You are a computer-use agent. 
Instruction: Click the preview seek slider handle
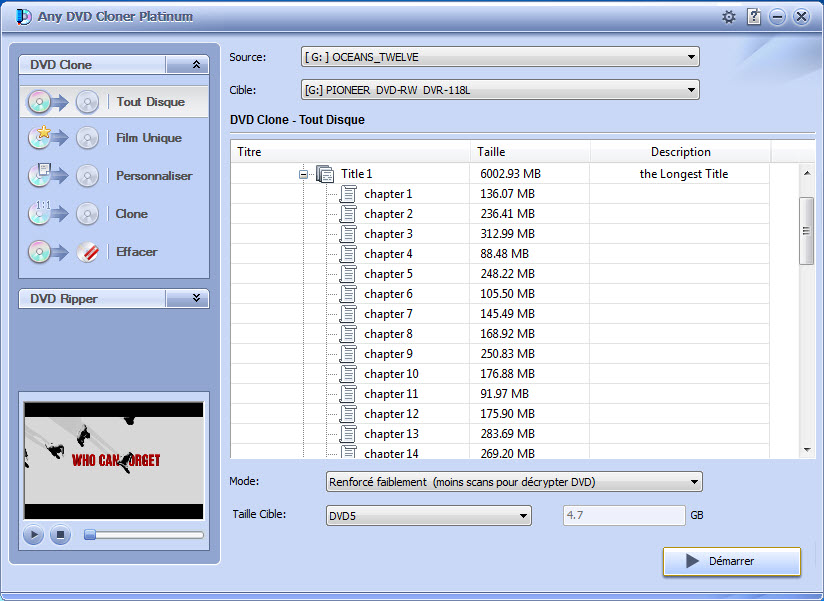[90, 535]
